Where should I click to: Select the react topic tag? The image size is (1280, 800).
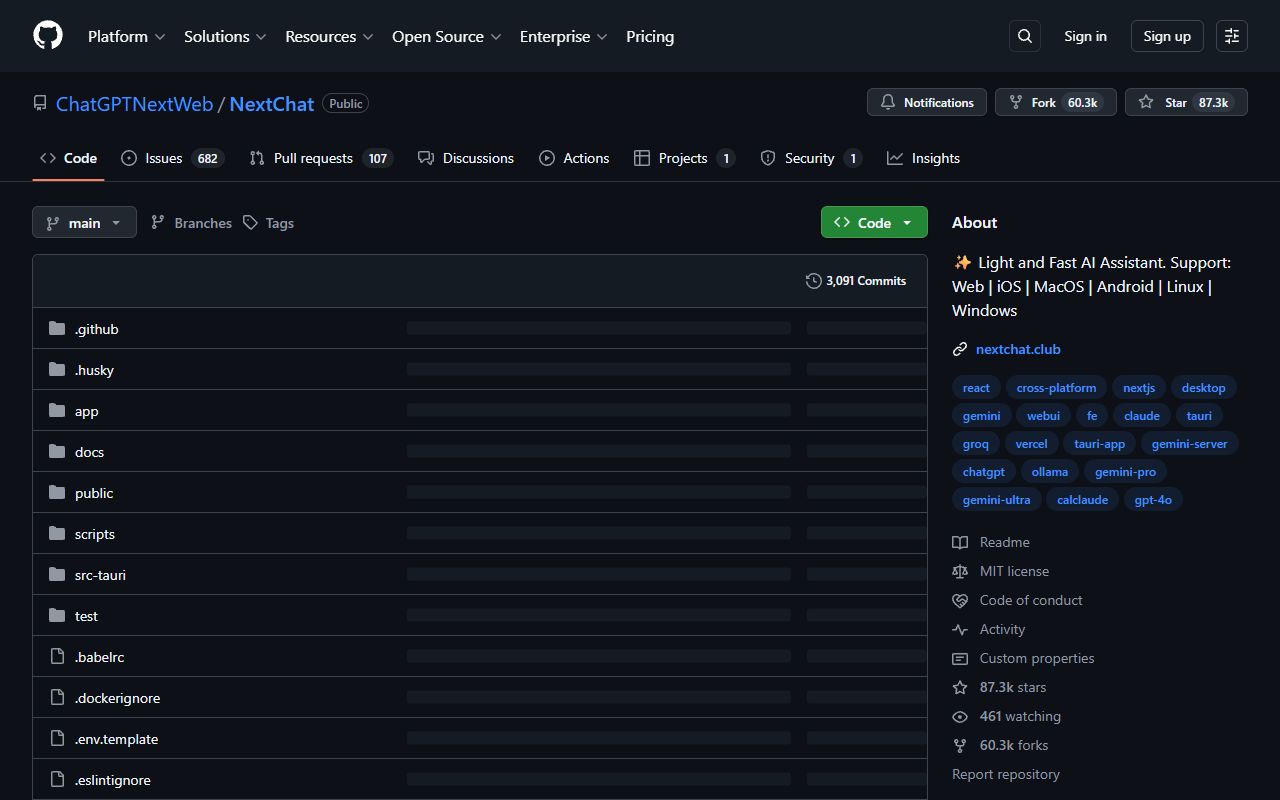(976, 387)
